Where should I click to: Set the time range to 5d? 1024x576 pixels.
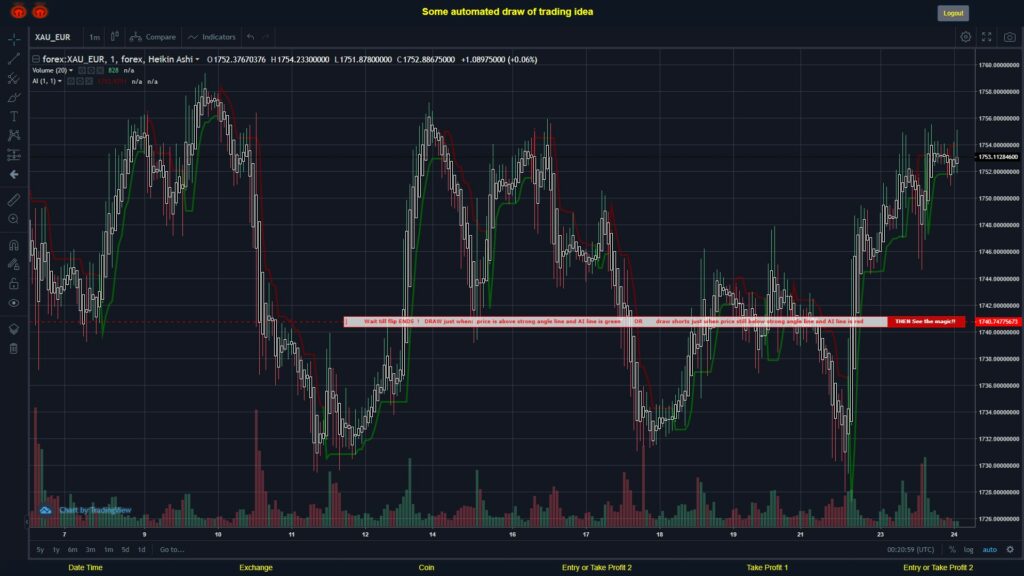tap(125, 549)
